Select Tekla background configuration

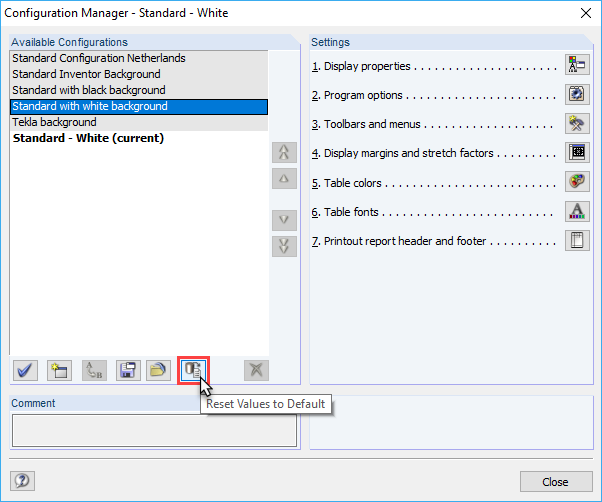point(139,122)
